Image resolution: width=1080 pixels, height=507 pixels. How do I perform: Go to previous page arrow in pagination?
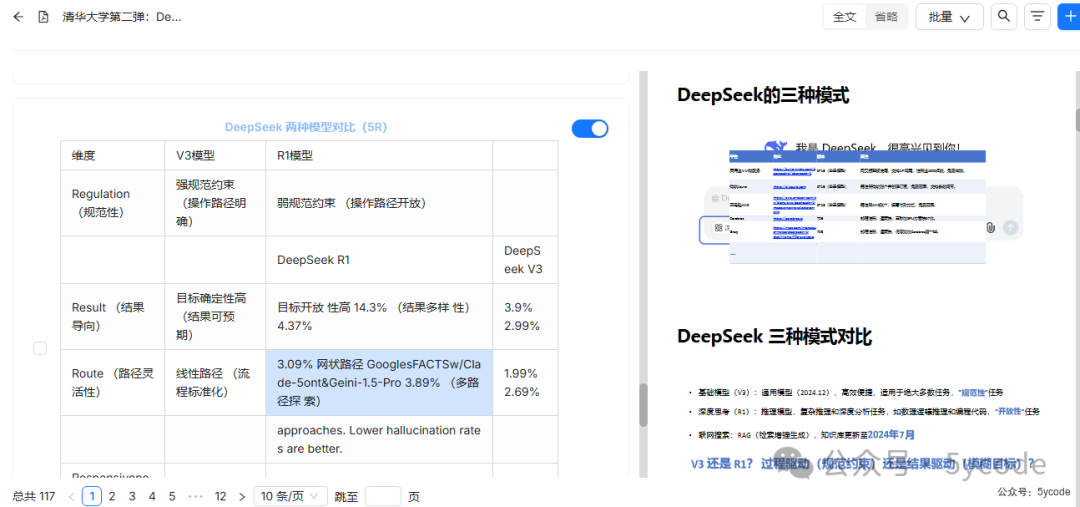[71, 496]
